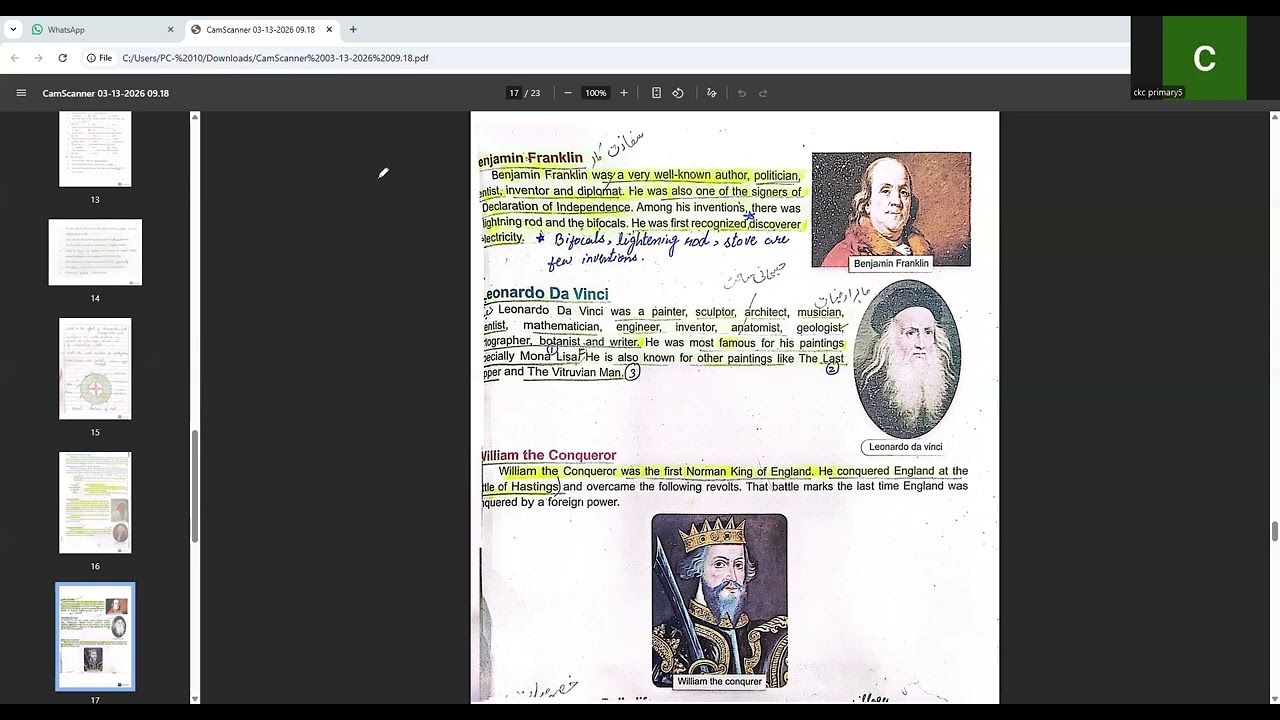Click the main document vertical scrollbar thumb
Viewport: 1280px width, 720px height.
click(x=1274, y=531)
